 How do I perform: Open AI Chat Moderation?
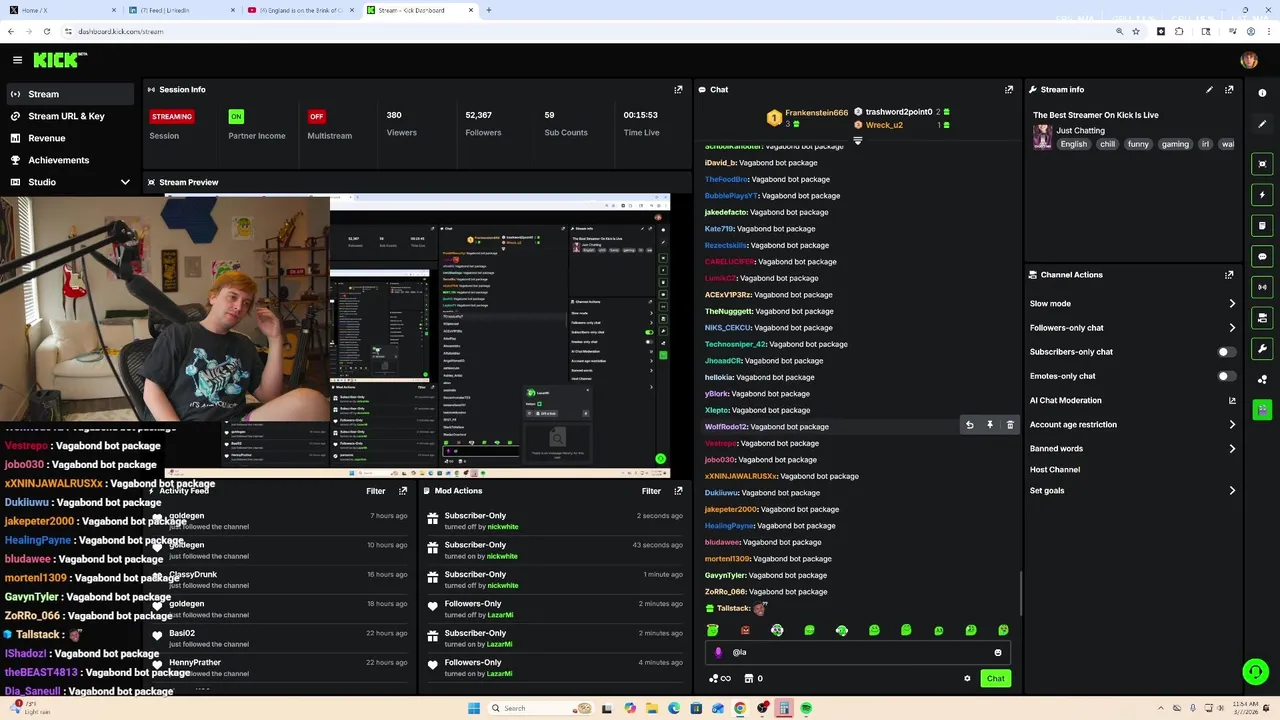point(1132,400)
